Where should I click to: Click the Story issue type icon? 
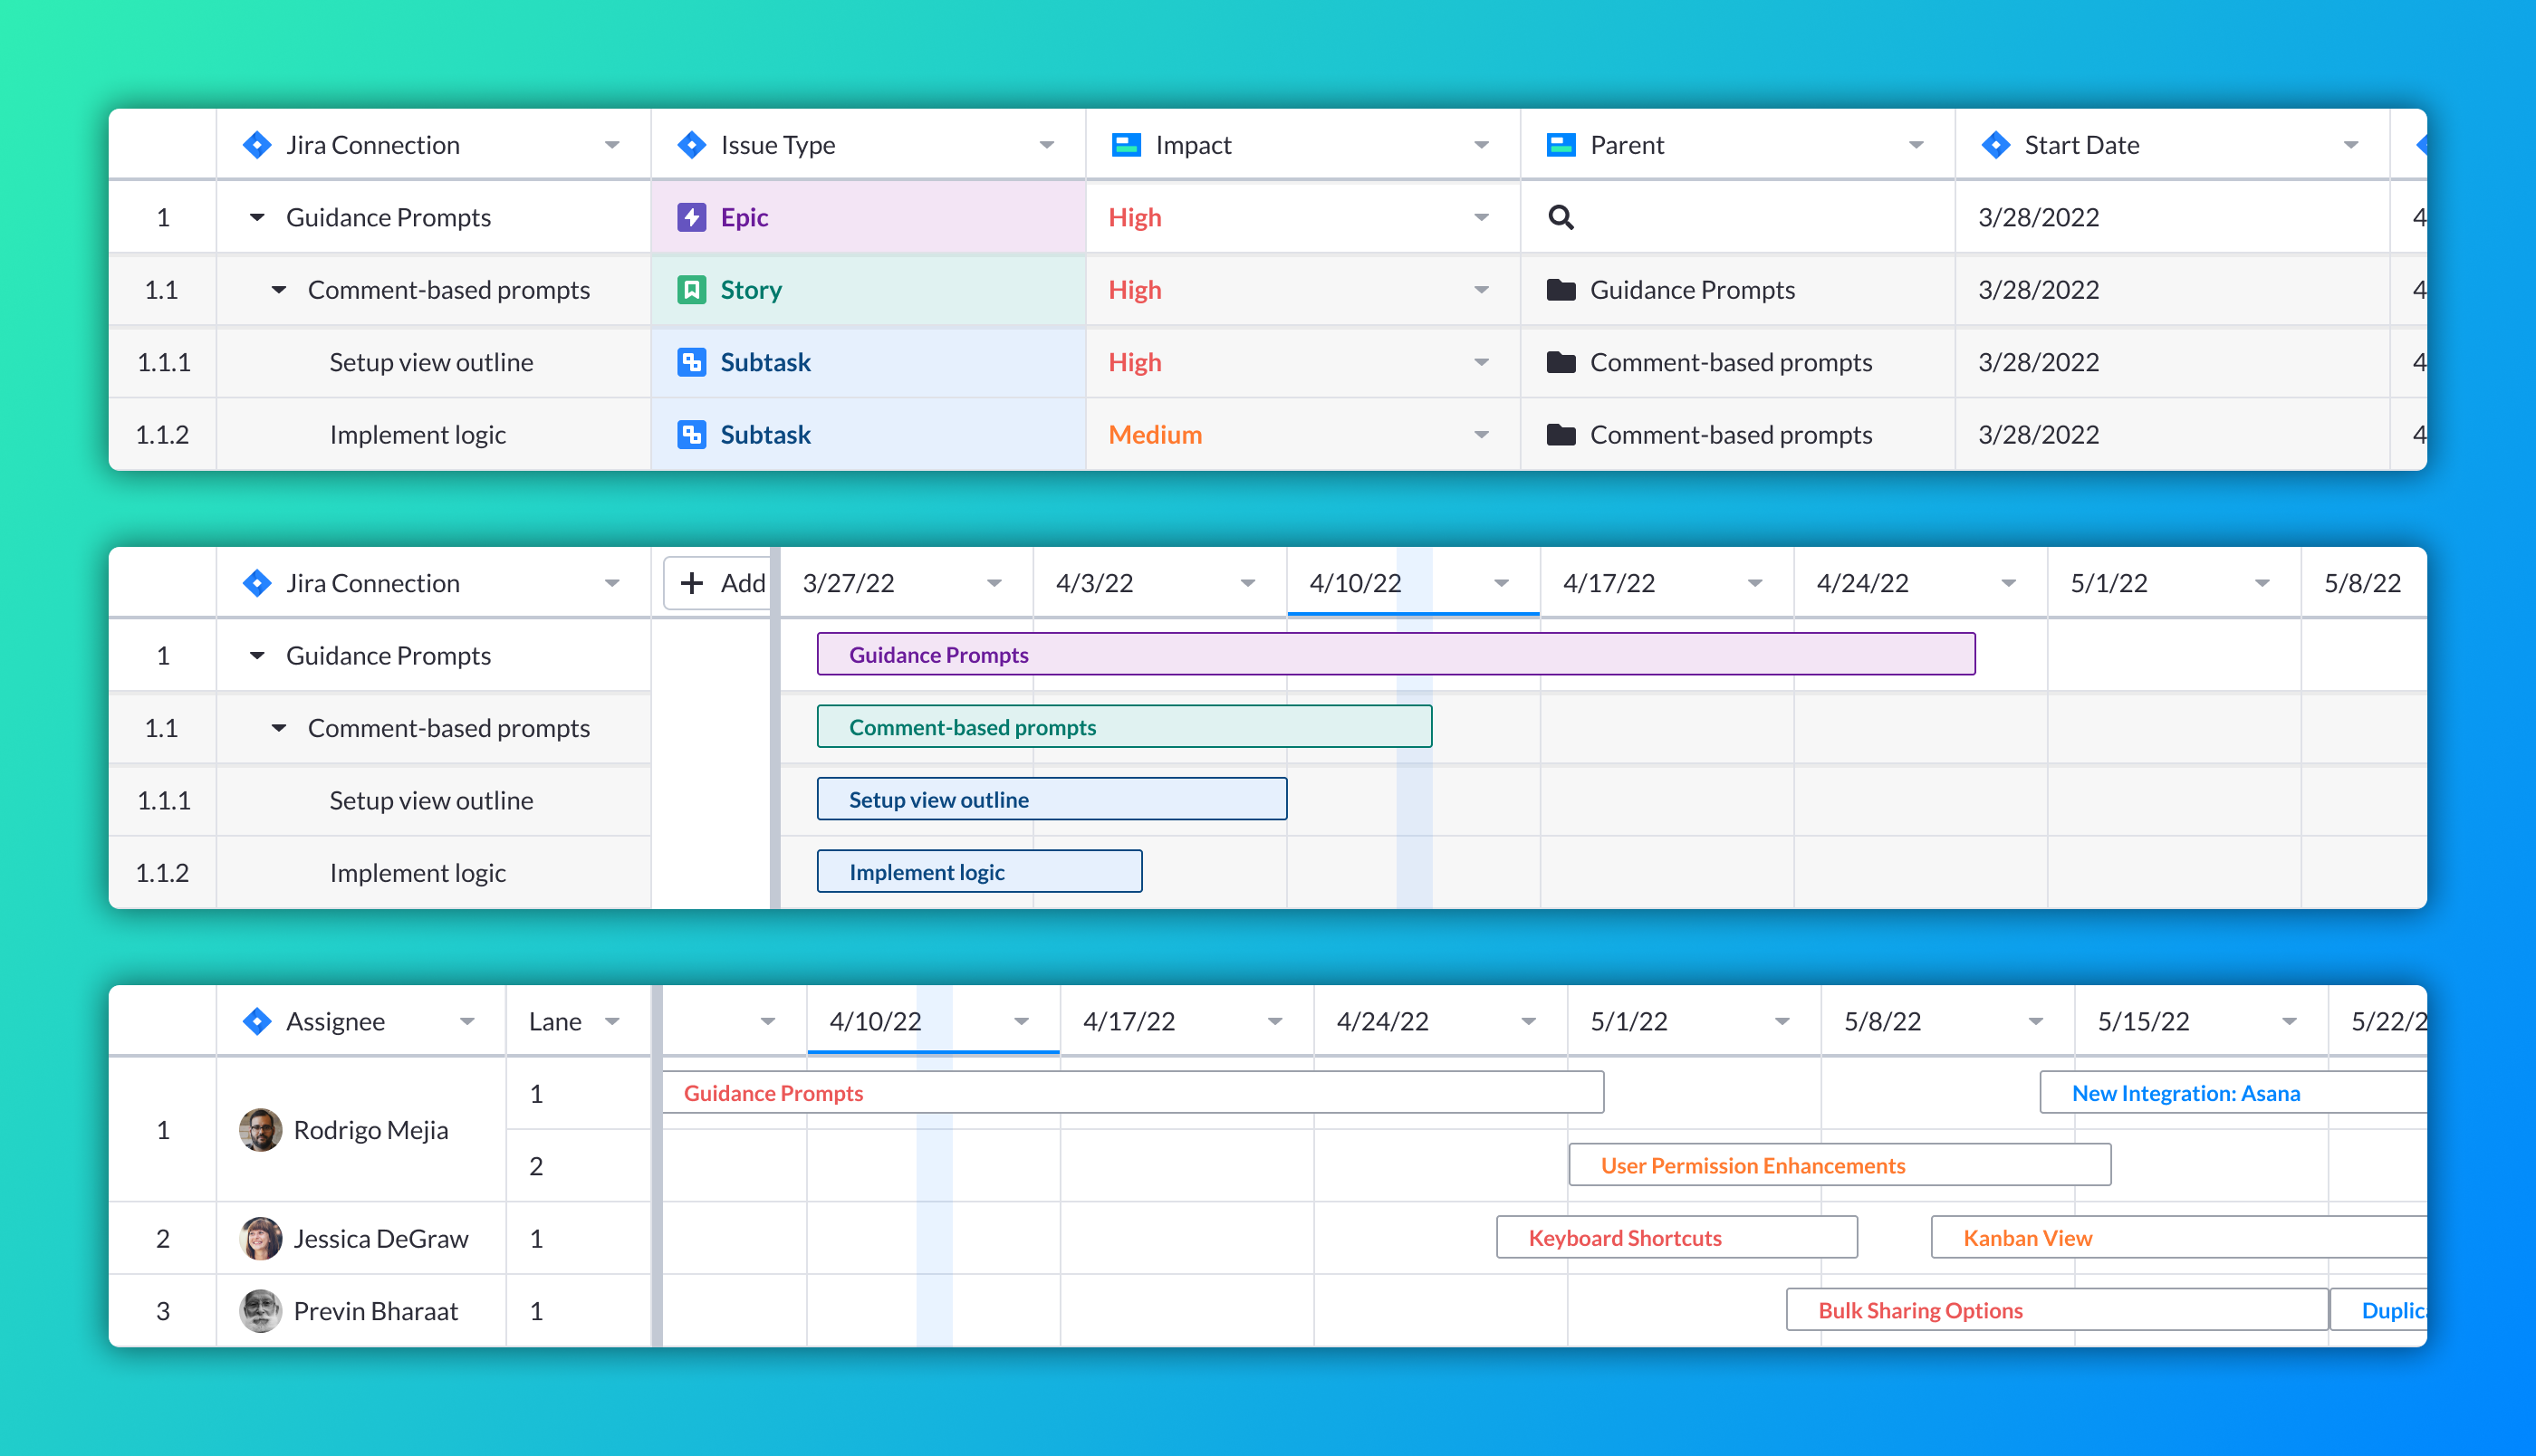pyautogui.click(x=691, y=290)
